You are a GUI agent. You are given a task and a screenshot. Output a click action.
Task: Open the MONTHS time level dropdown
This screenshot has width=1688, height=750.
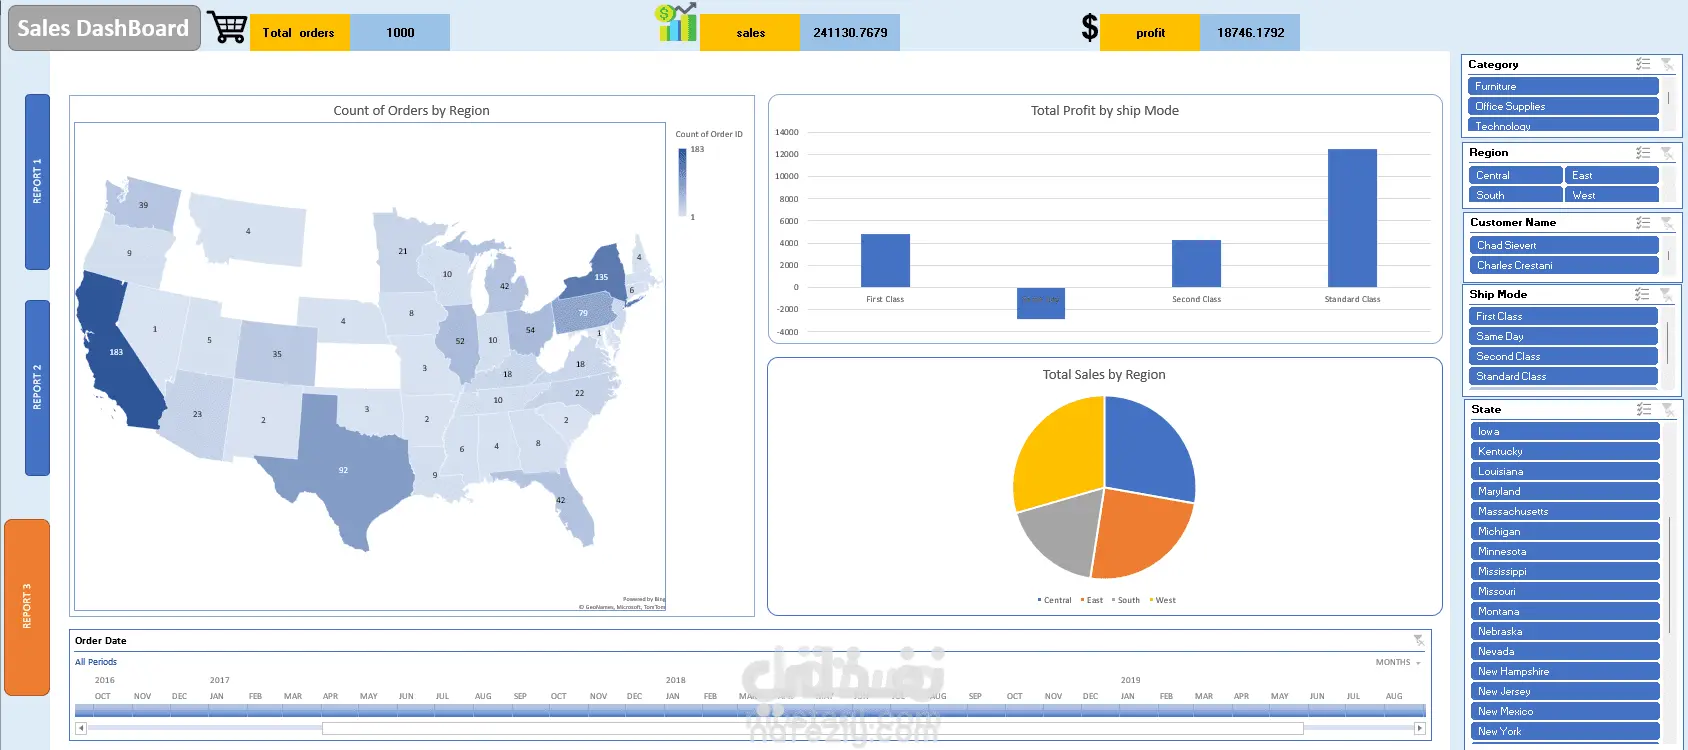[x=1398, y=662]
